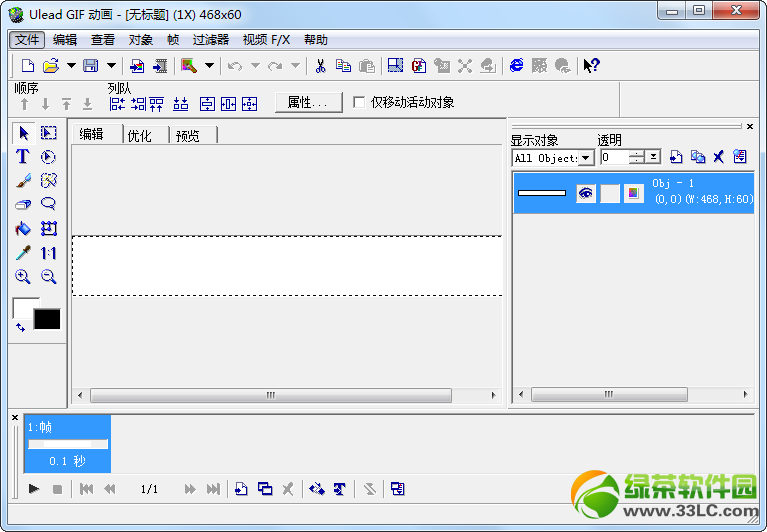Close the object manager panel

[x=750, y=127]
